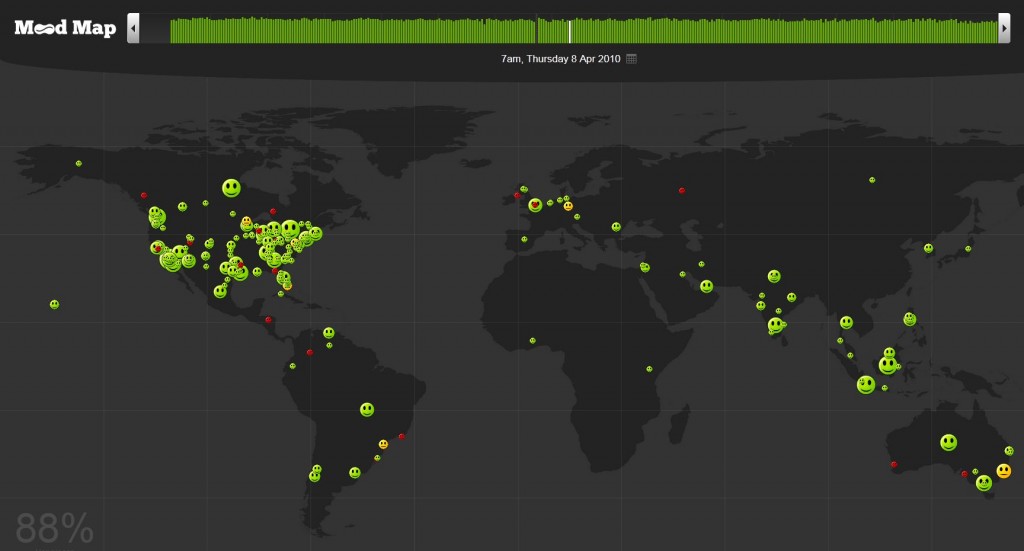Select the red dot in western Russia
The image size is (1024, 551).
(682, 191)
